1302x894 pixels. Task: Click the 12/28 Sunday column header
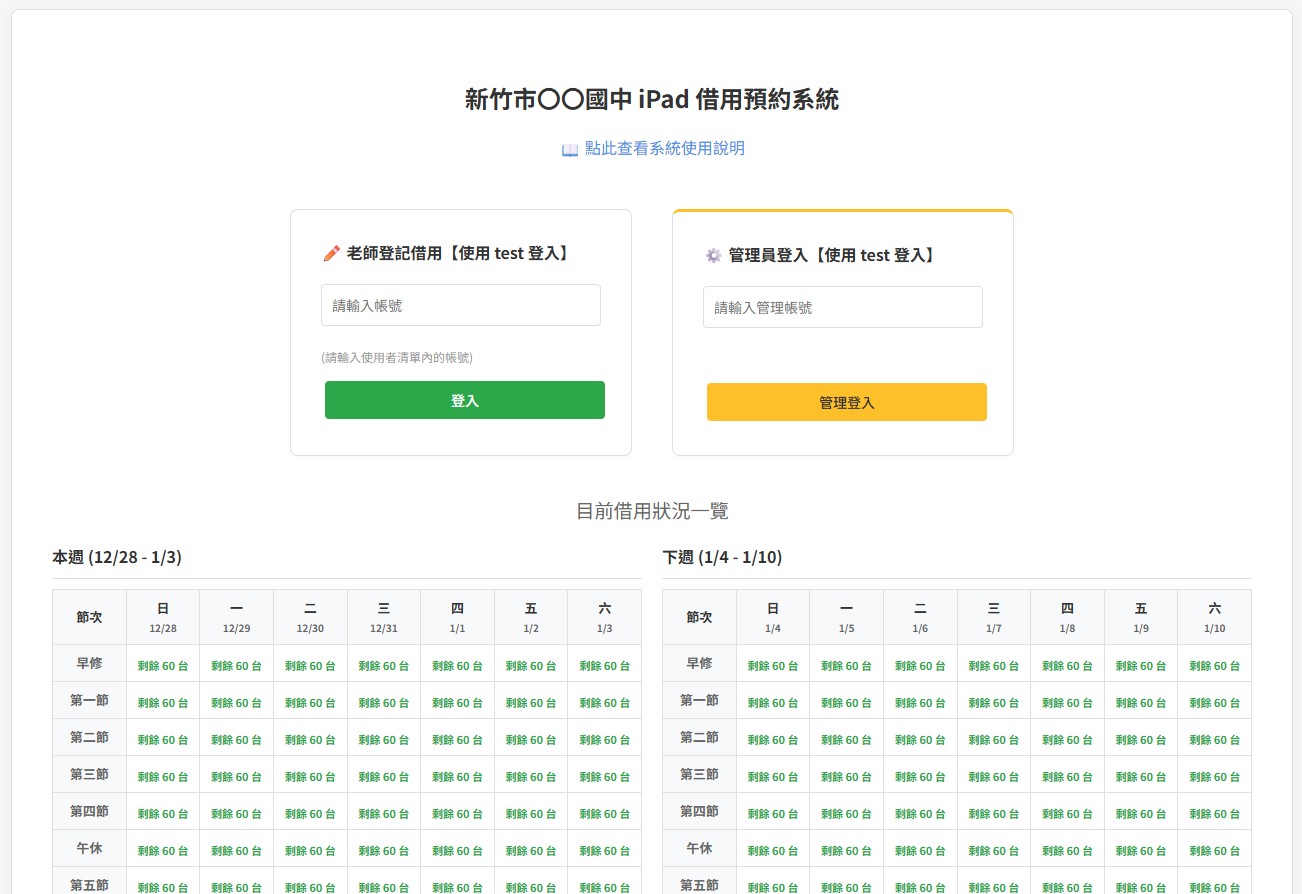(163, 617)
